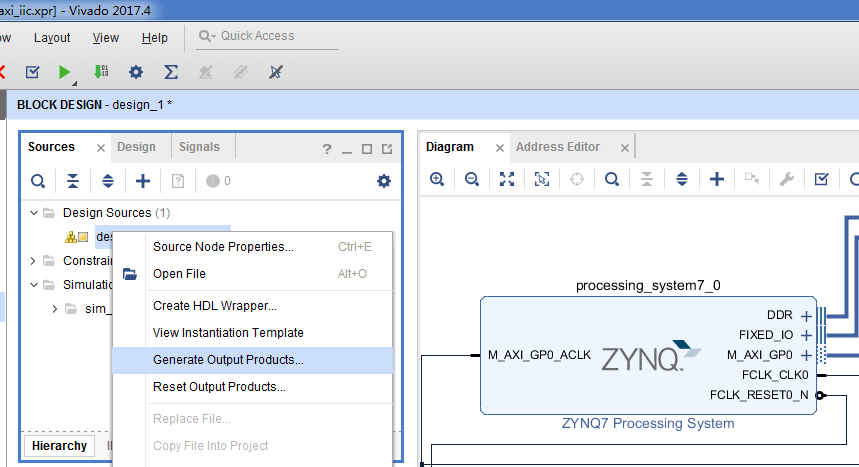Click the Quick Access search field
Screen dimensions: 859x467
pyautogui.click(x=267, y=36)
